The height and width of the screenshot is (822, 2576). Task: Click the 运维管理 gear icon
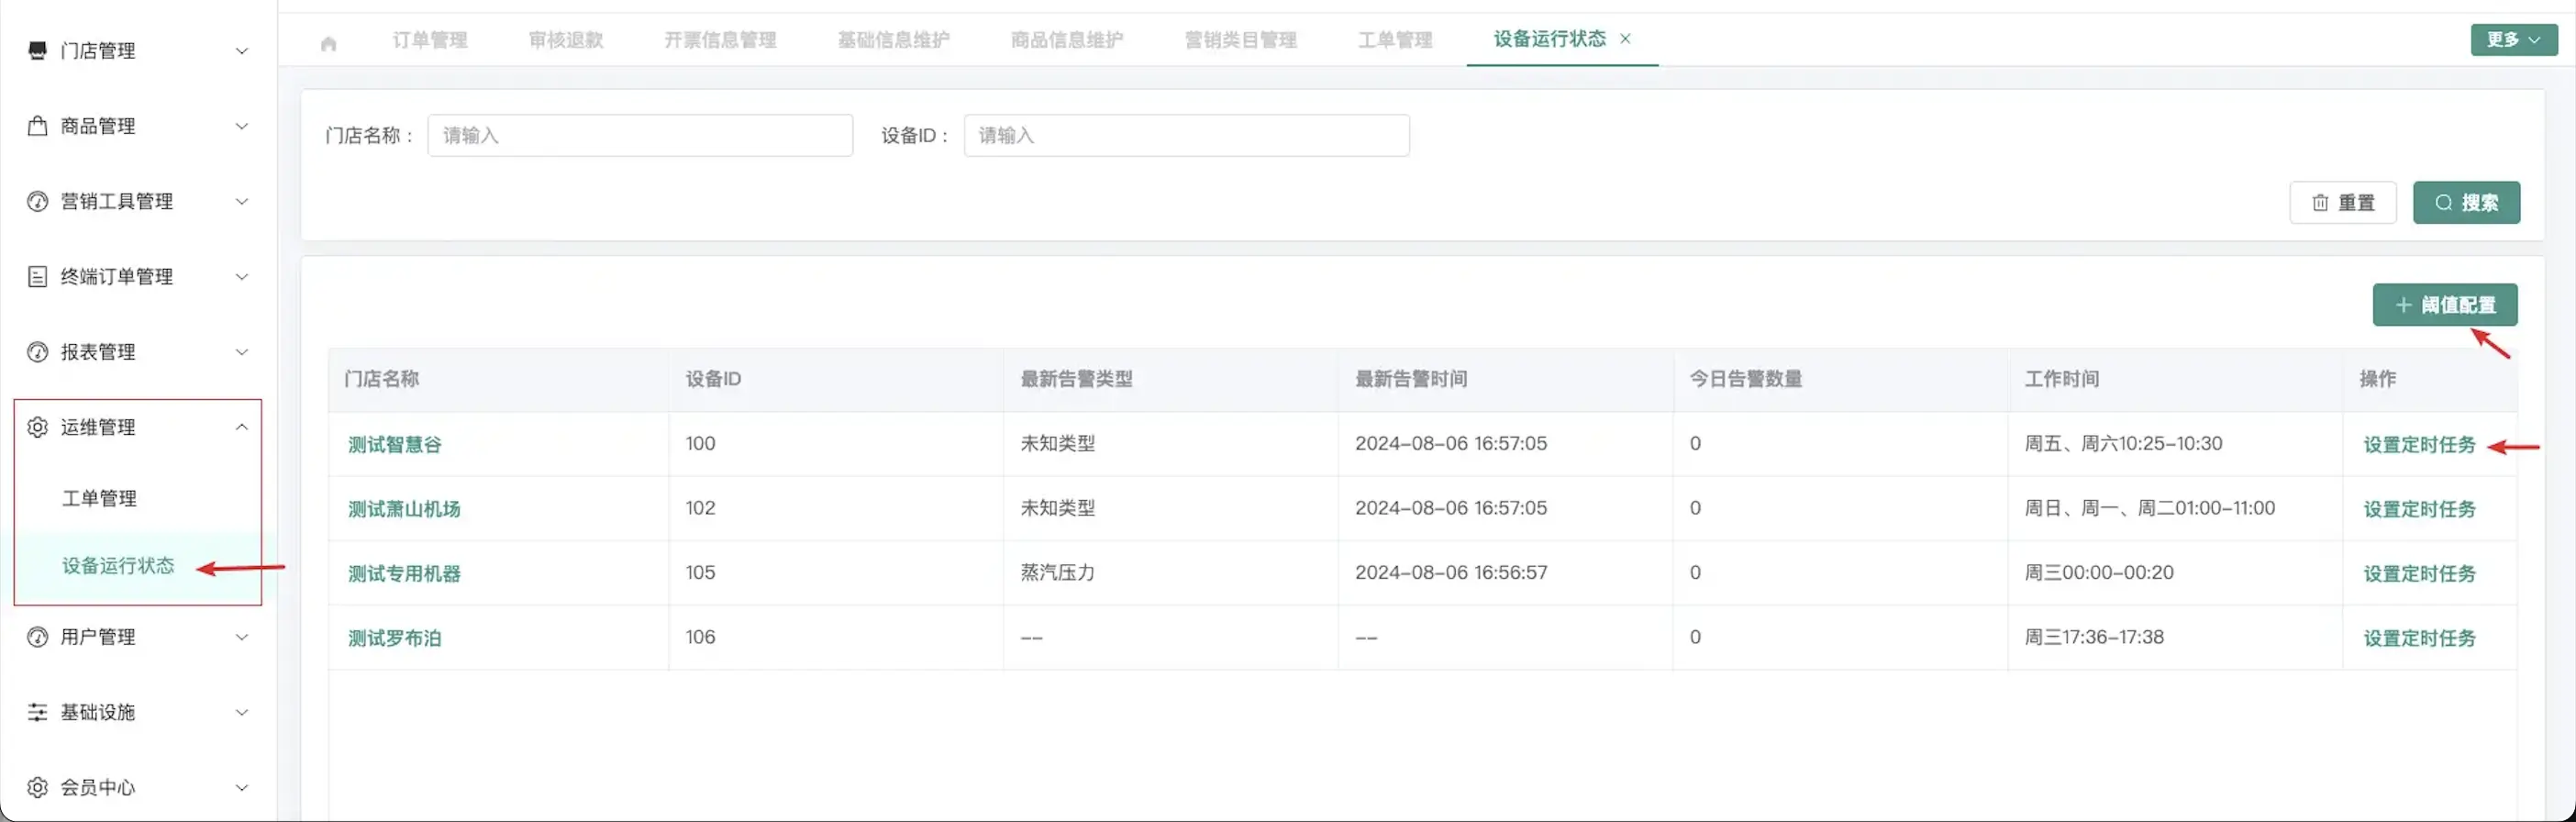pyautogui.click(x=37, y=427)
